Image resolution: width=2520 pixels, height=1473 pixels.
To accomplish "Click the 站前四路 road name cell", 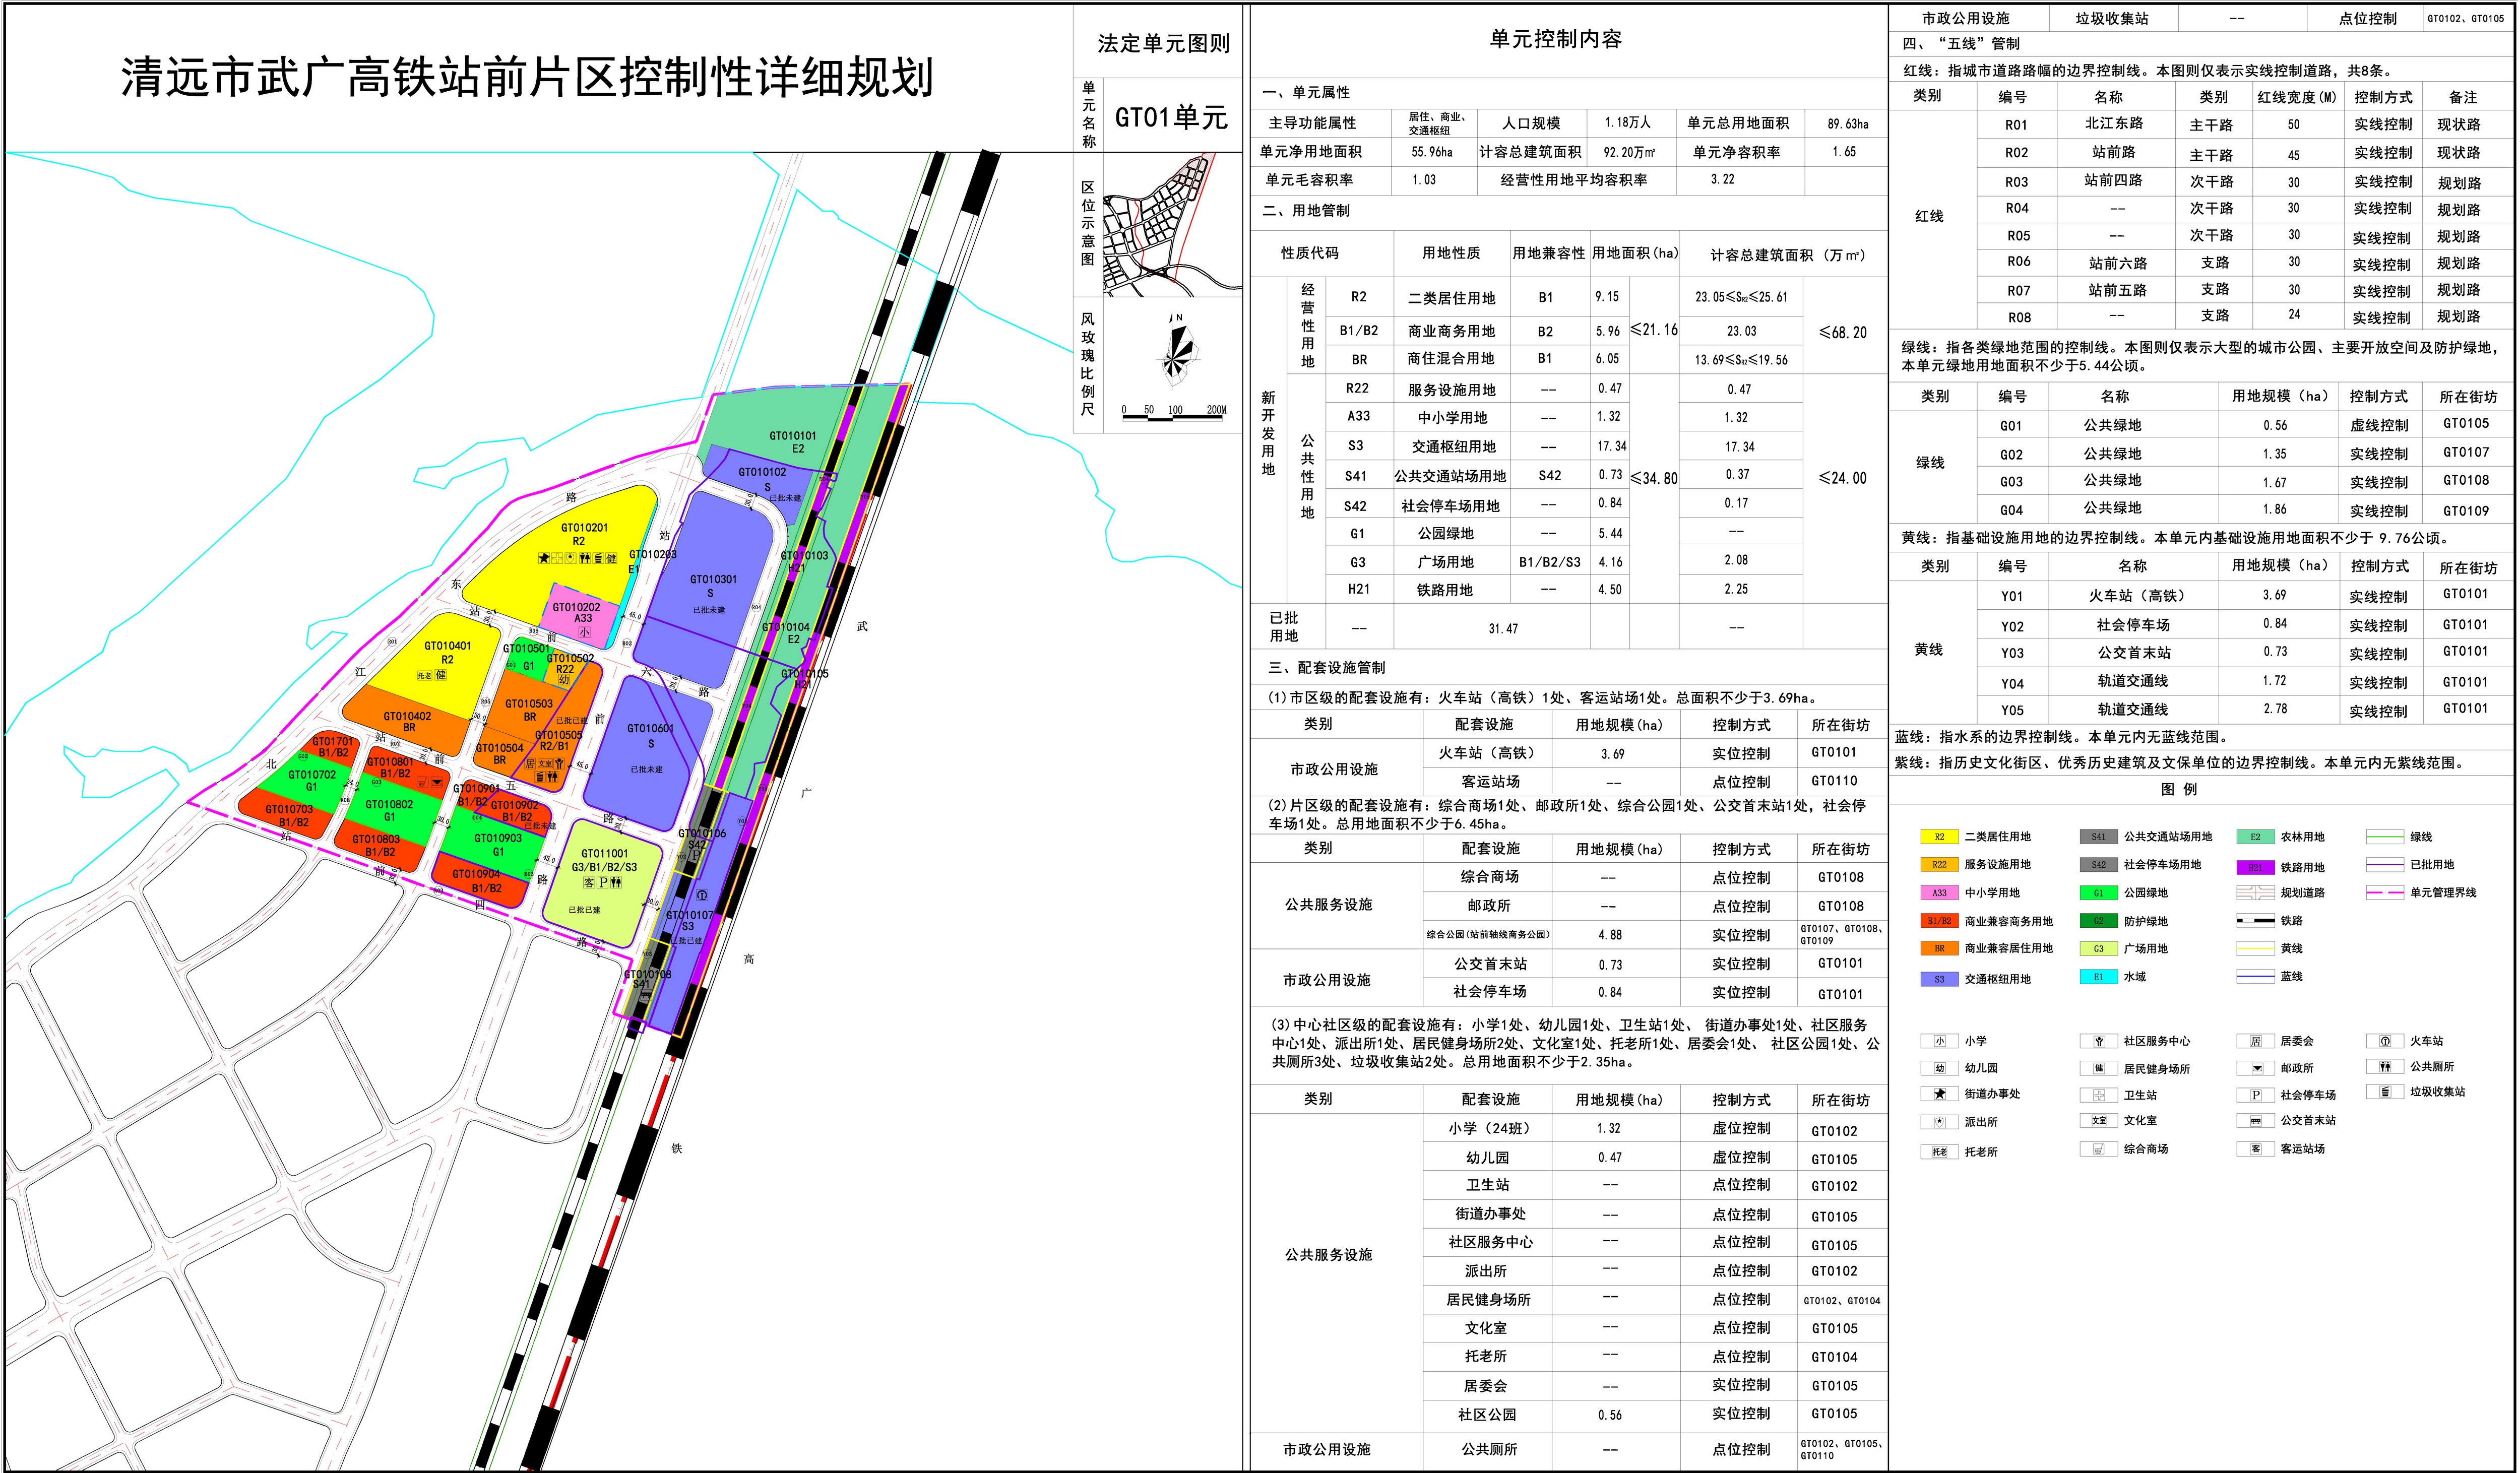I will pyautogui.click(x=2113, y=181).
